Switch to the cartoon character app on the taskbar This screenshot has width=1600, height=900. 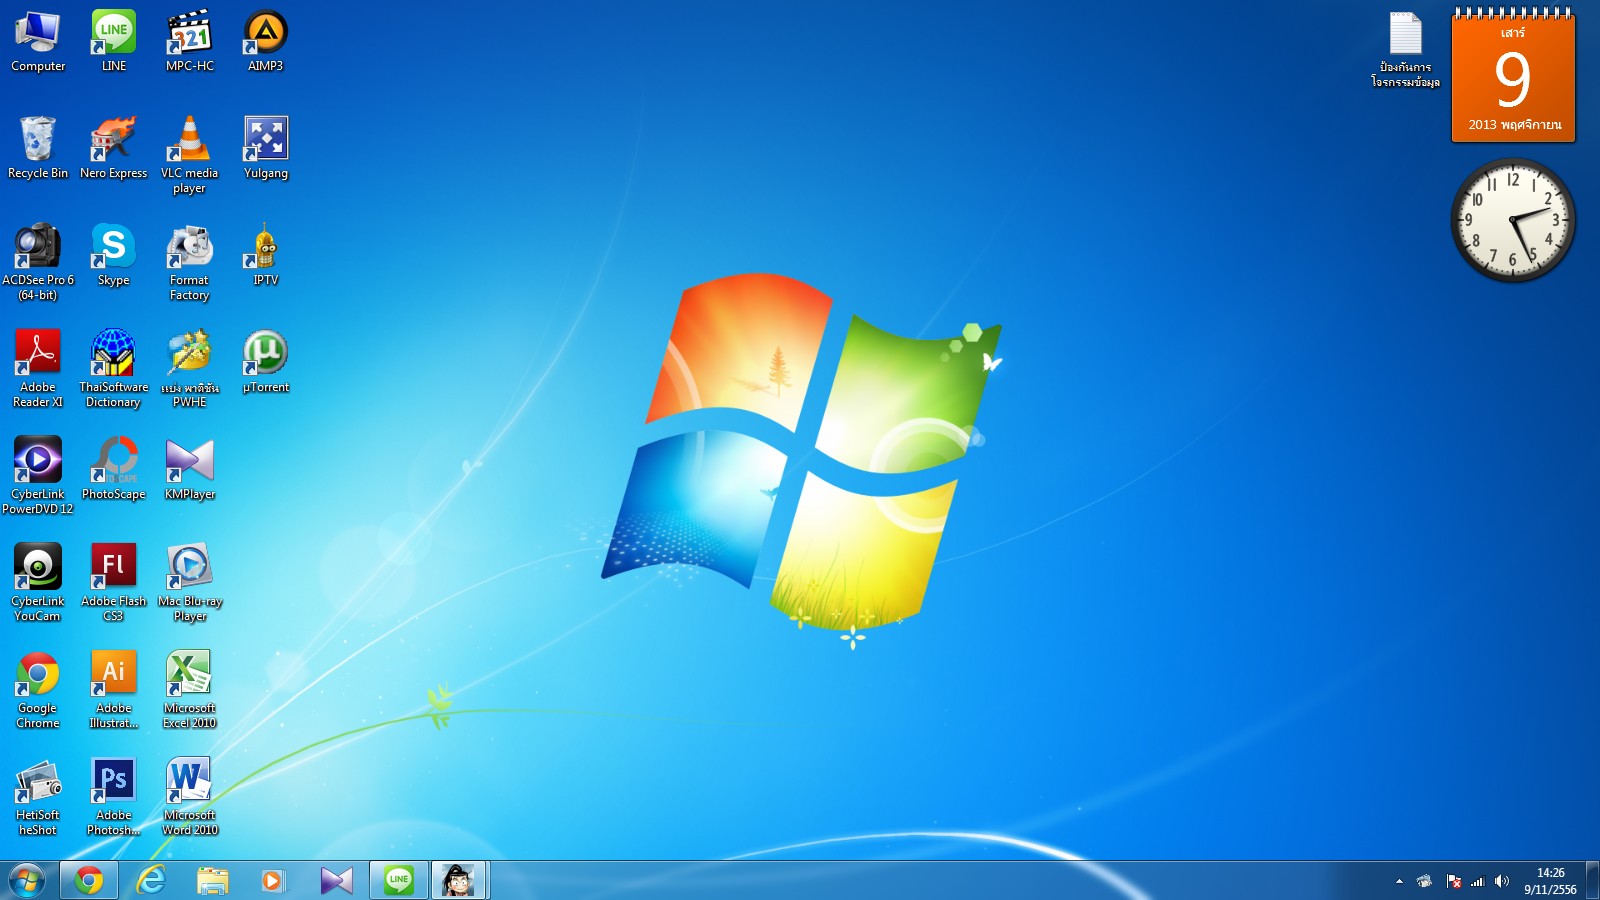459,880
